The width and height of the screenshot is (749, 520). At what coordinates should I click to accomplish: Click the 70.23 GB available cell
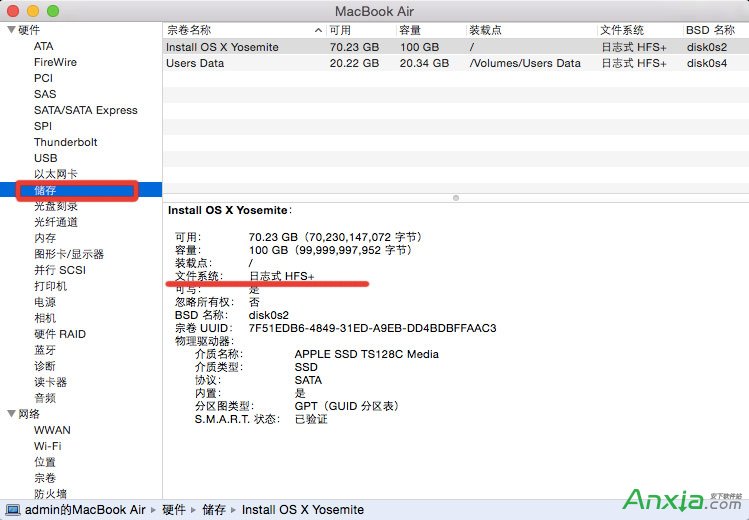coord(354,47)
